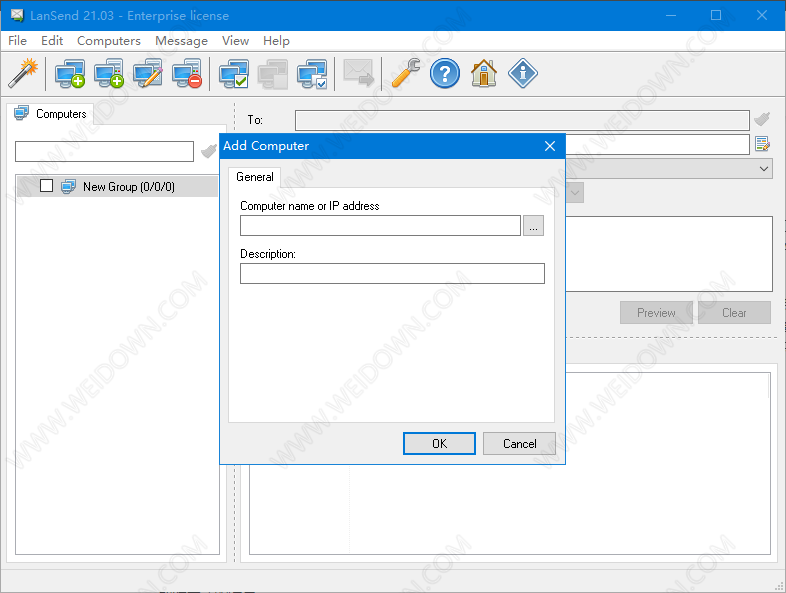Viewport: 786px width, 593px height.
Task: Open the Help menu
Action: pos(276,41)
